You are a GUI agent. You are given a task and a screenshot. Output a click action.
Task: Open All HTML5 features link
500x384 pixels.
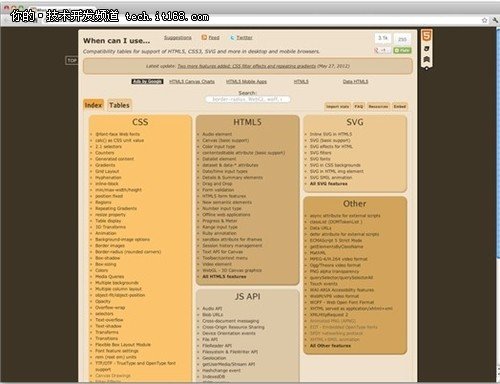[x=224, y=277]
